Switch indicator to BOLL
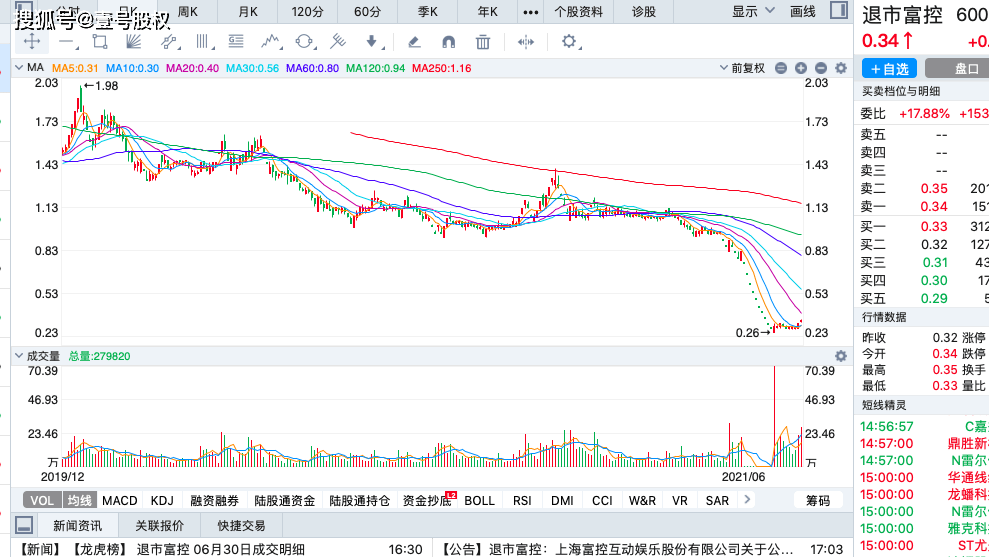The width and height of the screenshot is (989, 557). pos(479,500)
